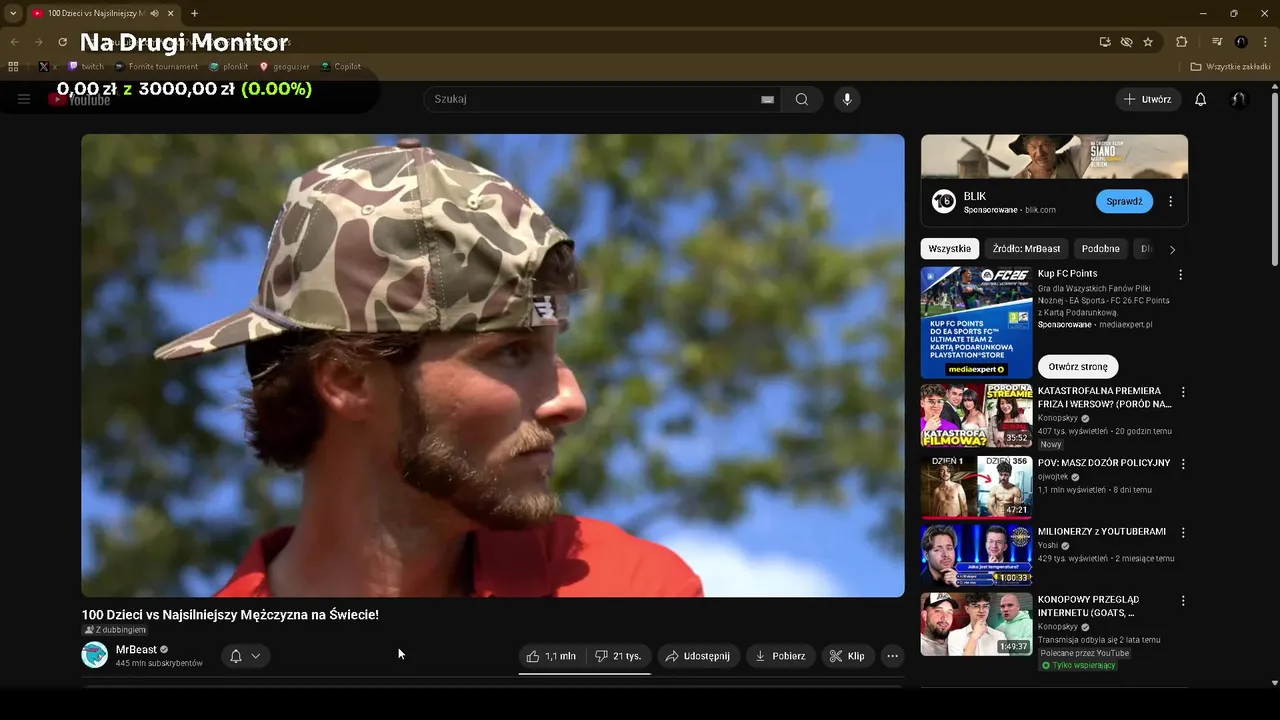
Task: Open the geogusser bookmark
Action: pos(284,67)
